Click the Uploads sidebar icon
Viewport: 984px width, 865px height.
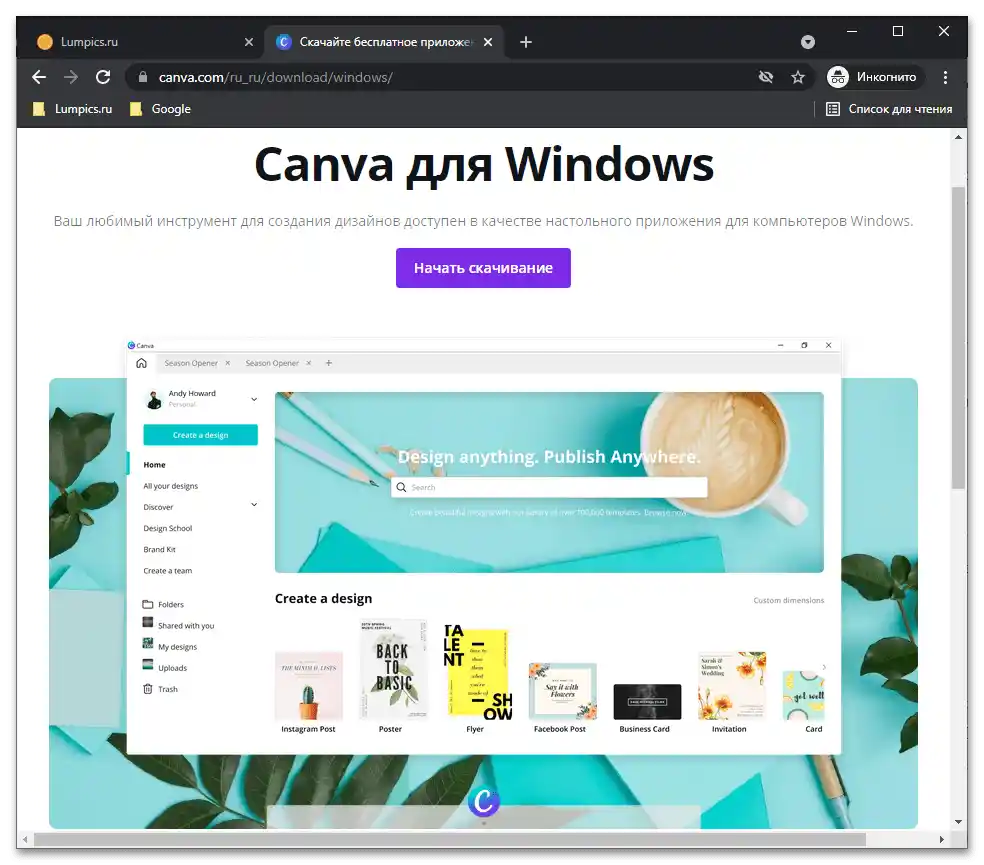[147, 665]
